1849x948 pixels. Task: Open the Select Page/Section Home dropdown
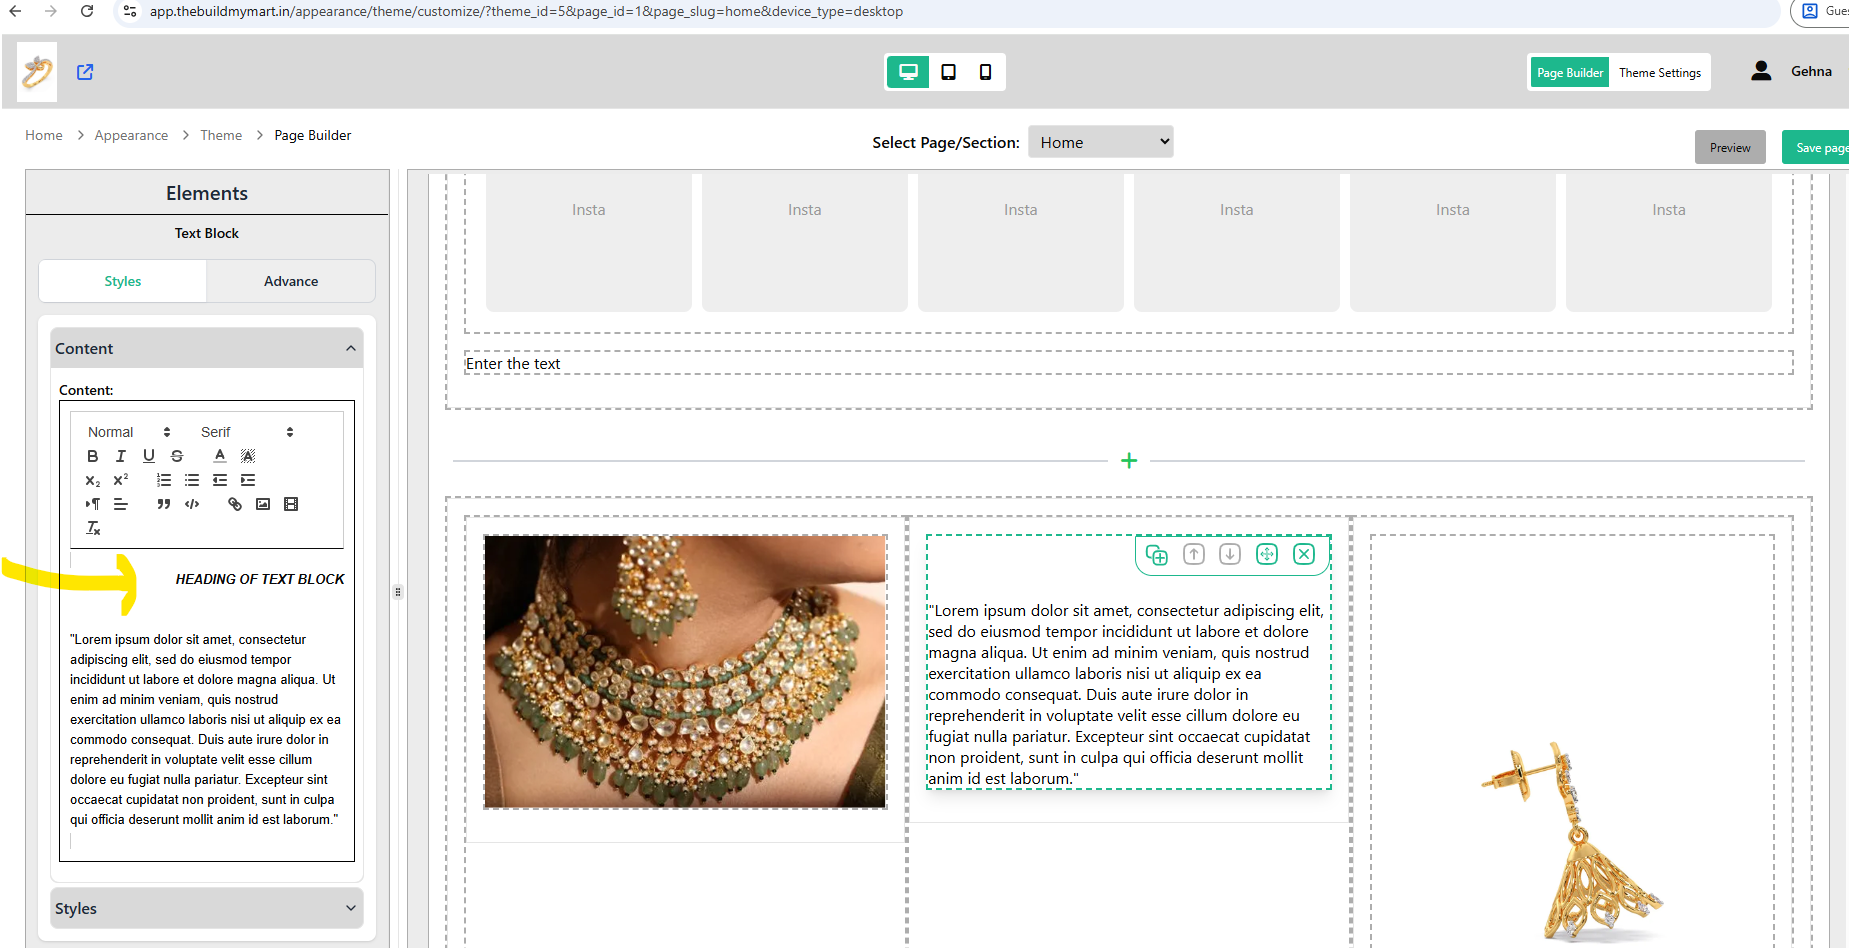(x=1101, y=142)
